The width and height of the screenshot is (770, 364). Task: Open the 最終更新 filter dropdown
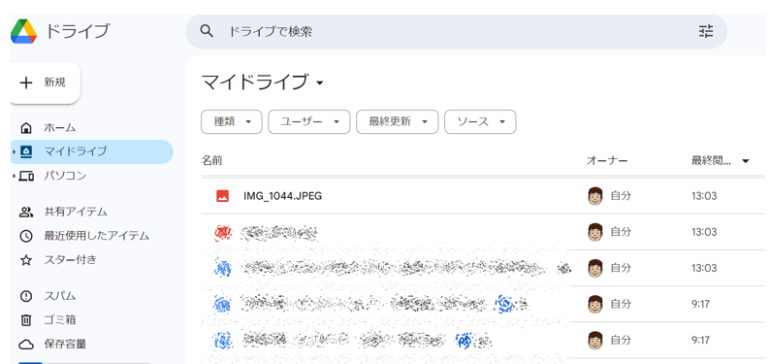(x=397, y=122)
